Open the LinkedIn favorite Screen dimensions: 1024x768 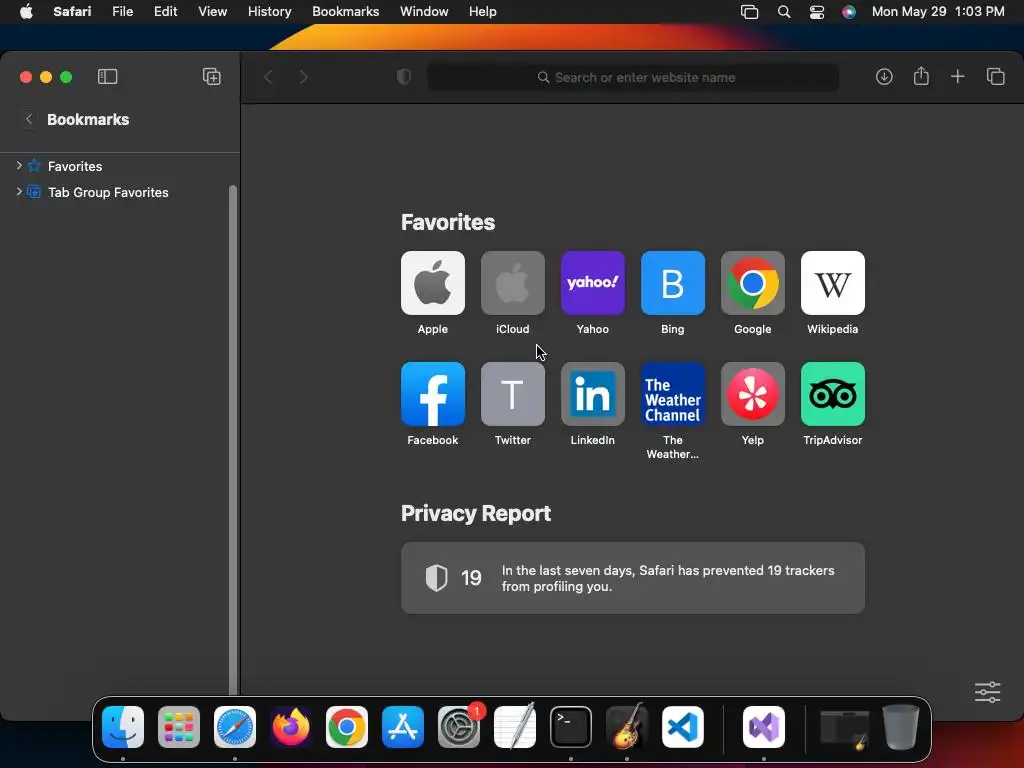click(593, 394)
